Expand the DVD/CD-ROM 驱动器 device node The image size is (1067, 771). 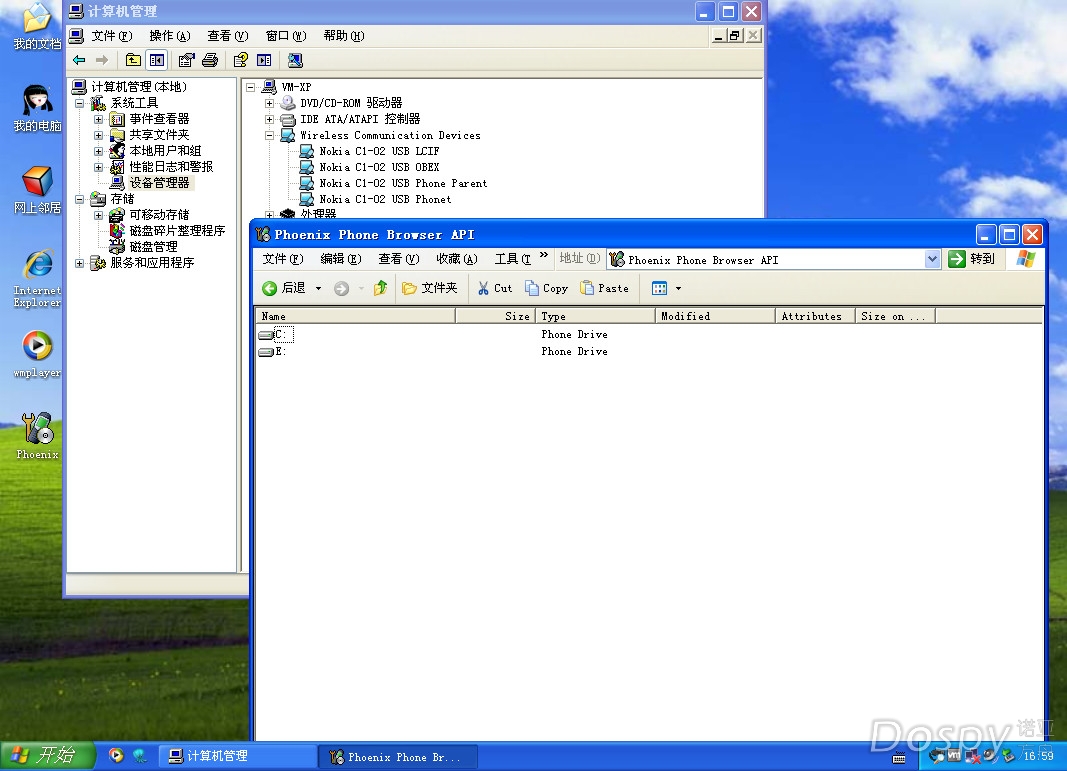click(269, 103)
